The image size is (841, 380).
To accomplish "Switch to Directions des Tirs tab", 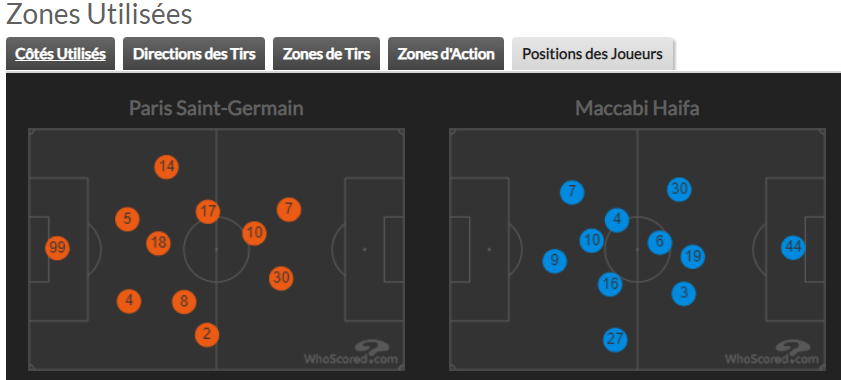I will click(194, 54).
